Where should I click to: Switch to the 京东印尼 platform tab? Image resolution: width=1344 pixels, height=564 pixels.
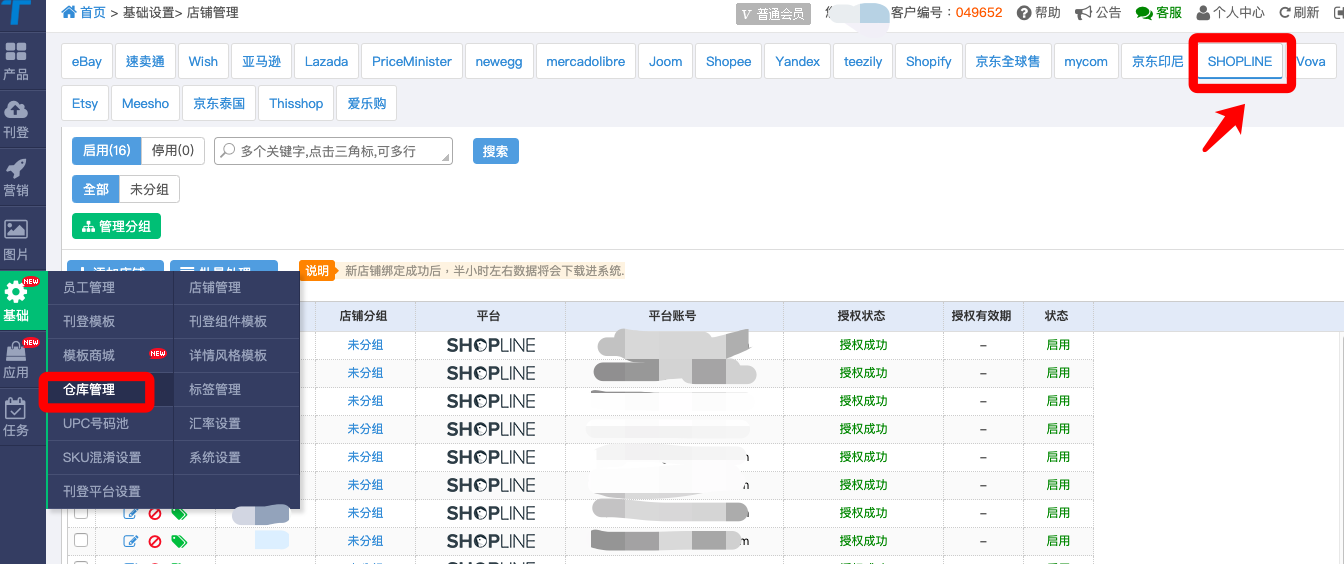[1157, 61]
